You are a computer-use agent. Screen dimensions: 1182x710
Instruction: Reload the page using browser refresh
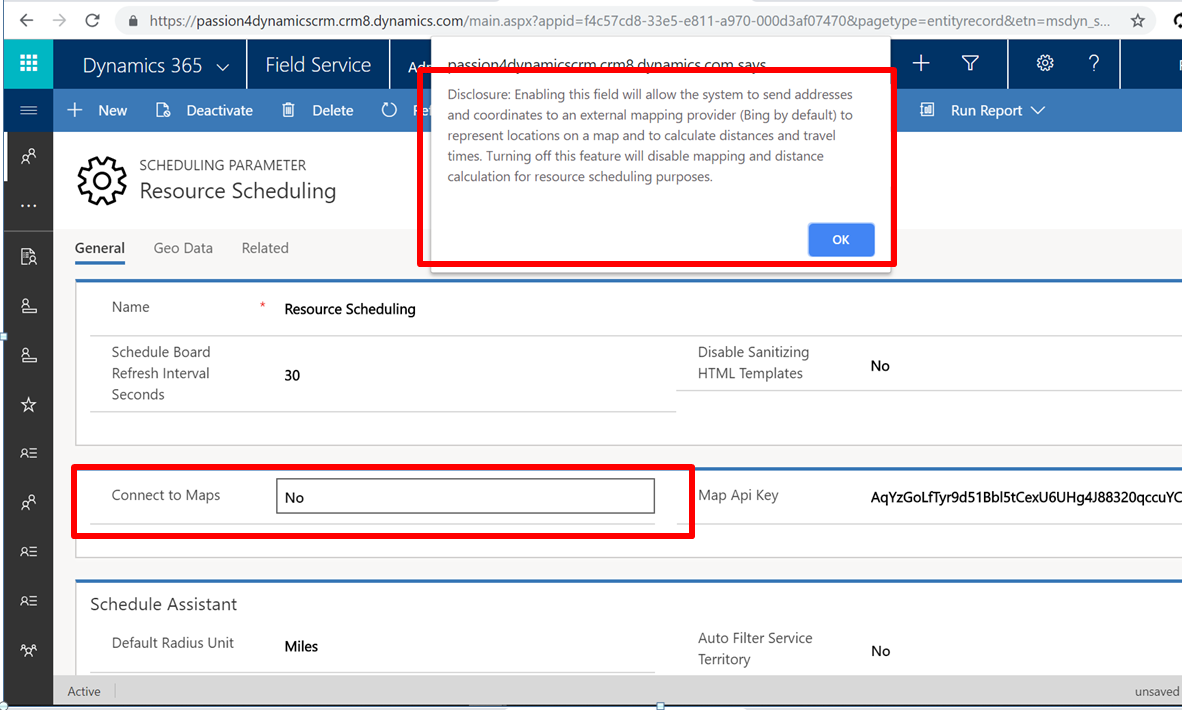pos(92,20)
